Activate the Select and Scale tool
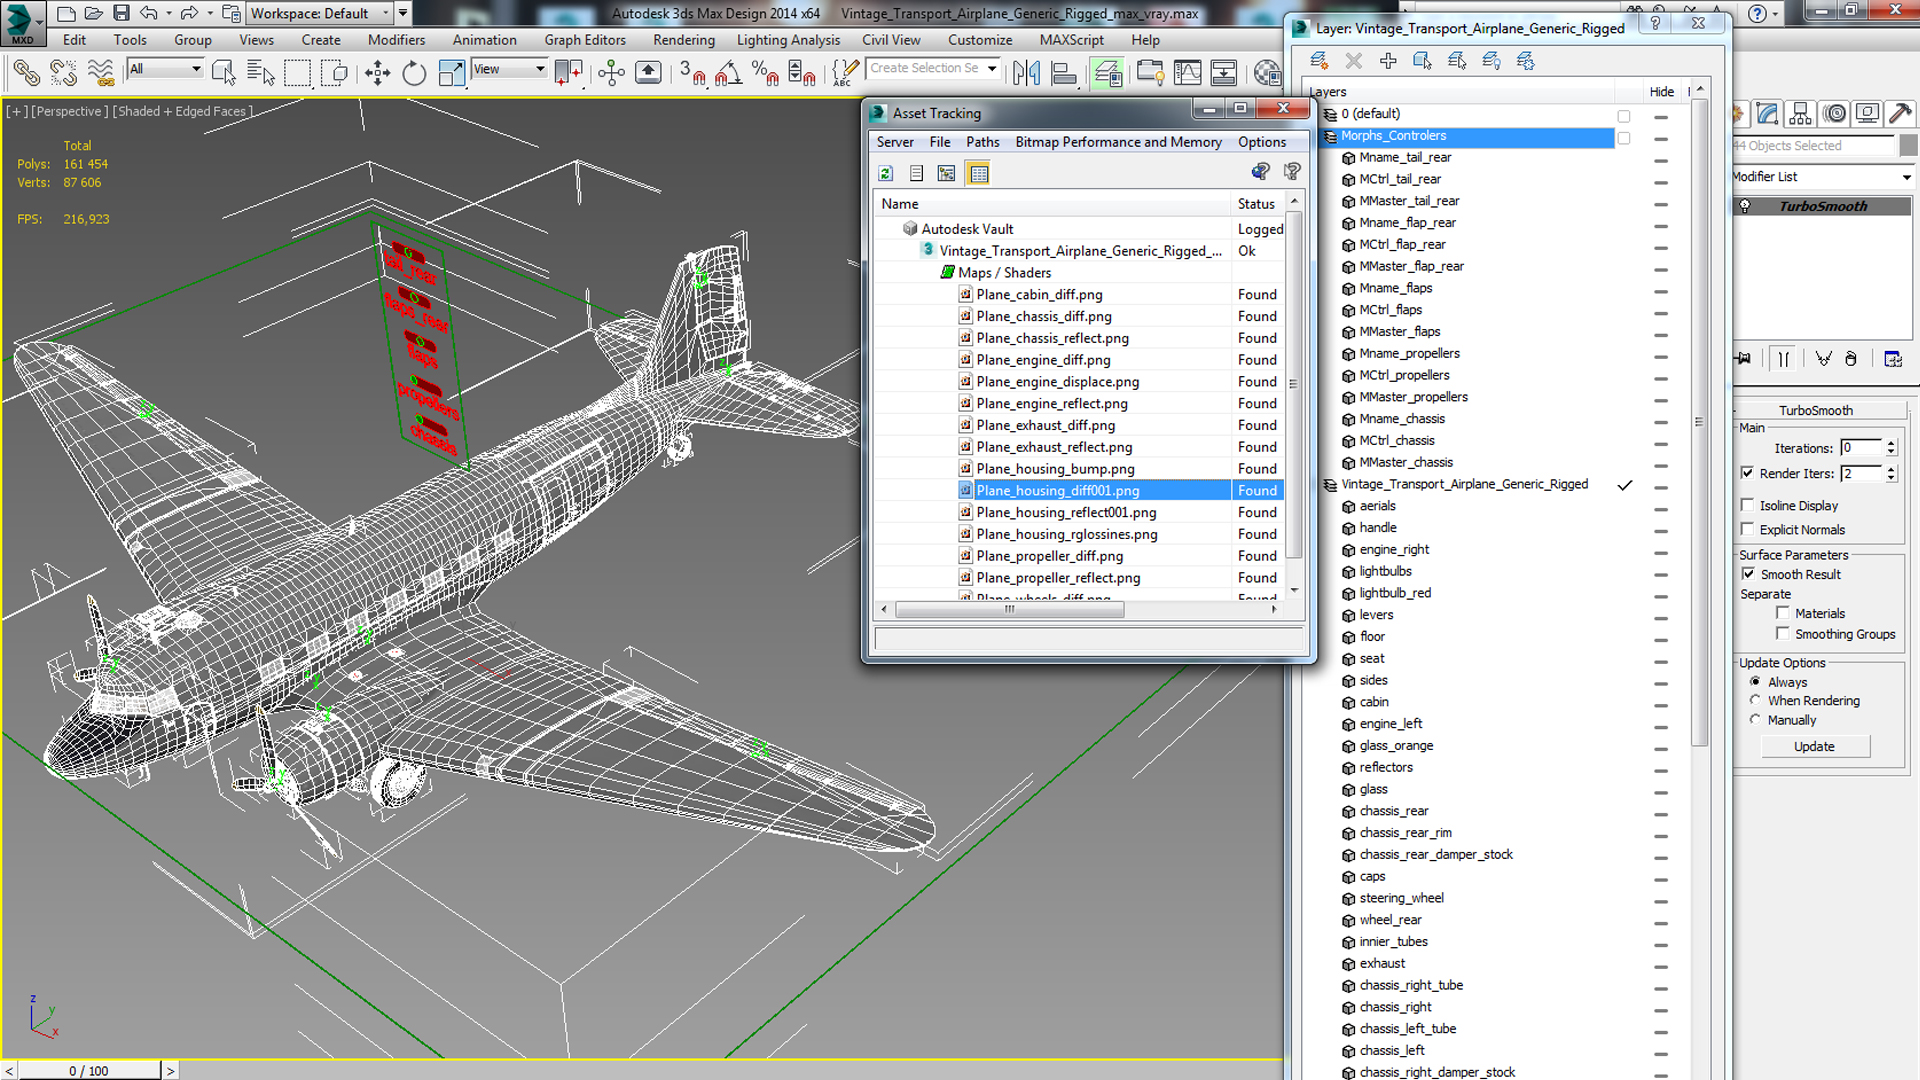The width and height of the screenshot is (1920, 1080). pos(451,73)
